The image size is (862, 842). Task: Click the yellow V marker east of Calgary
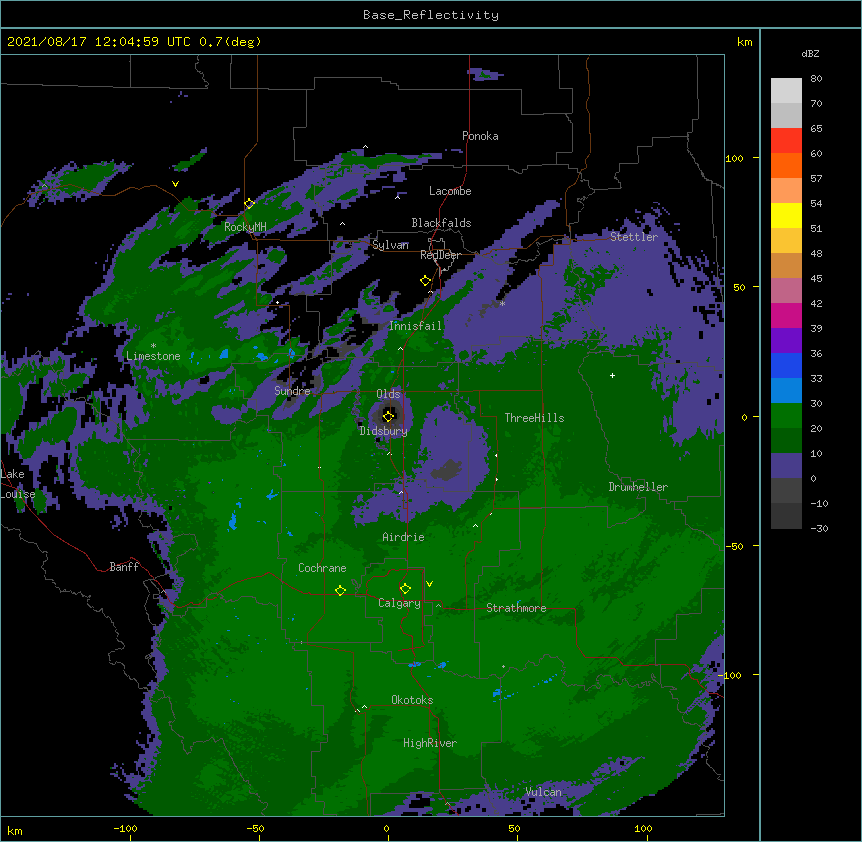pos(429,584)
